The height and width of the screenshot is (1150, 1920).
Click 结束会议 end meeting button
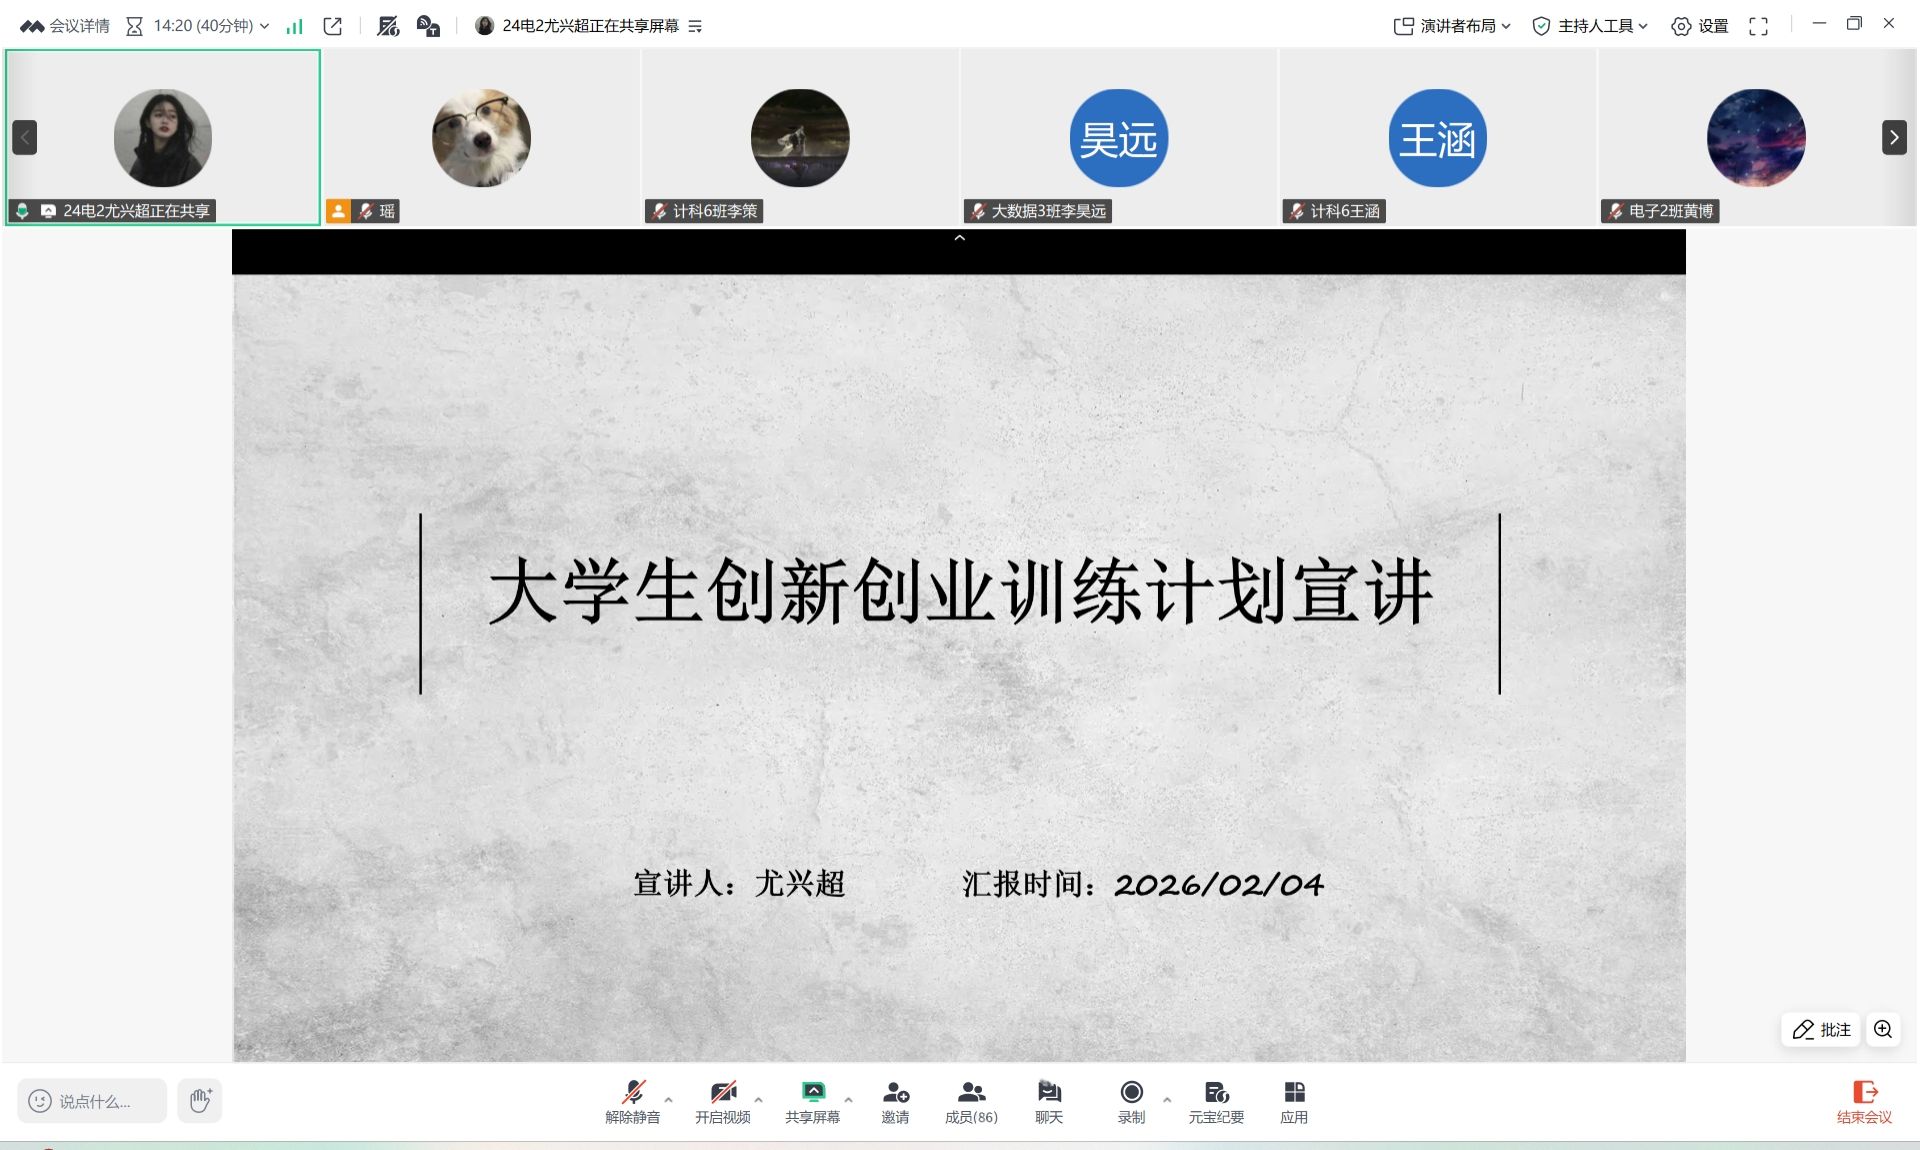[x=1864, y=1101]
